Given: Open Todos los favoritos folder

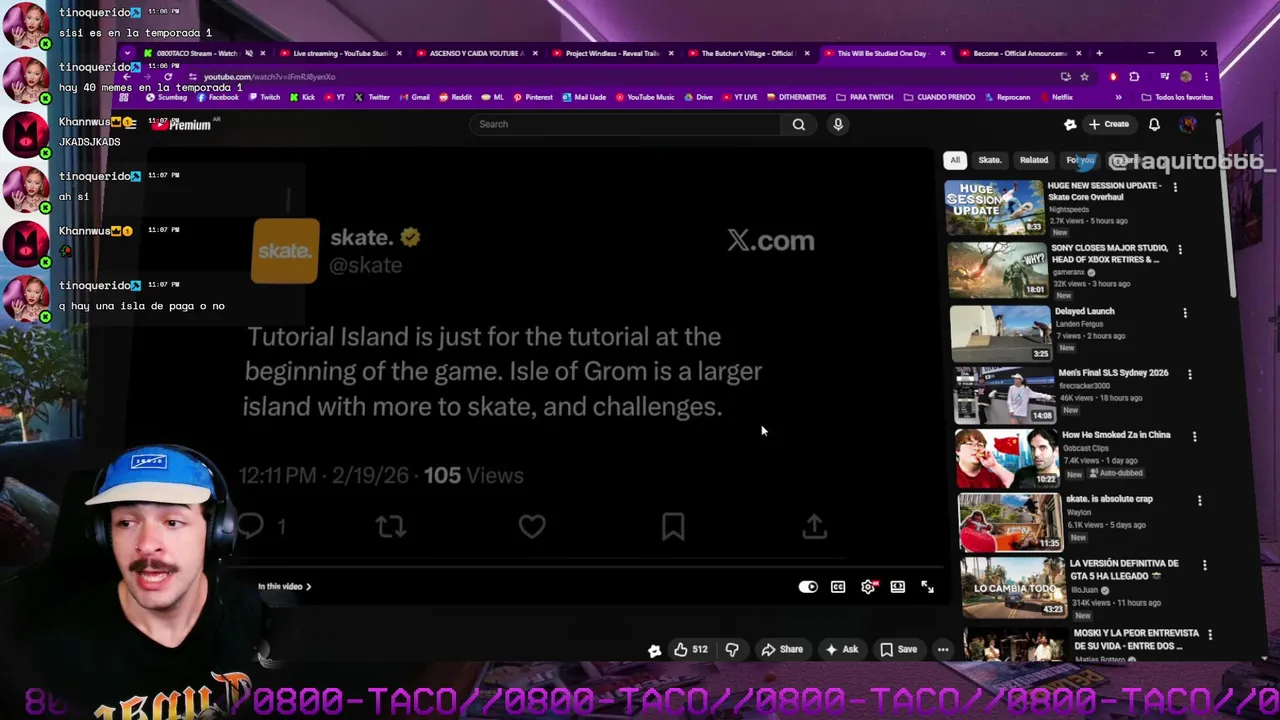Looking at the screenshot, I should [1177, 97].
